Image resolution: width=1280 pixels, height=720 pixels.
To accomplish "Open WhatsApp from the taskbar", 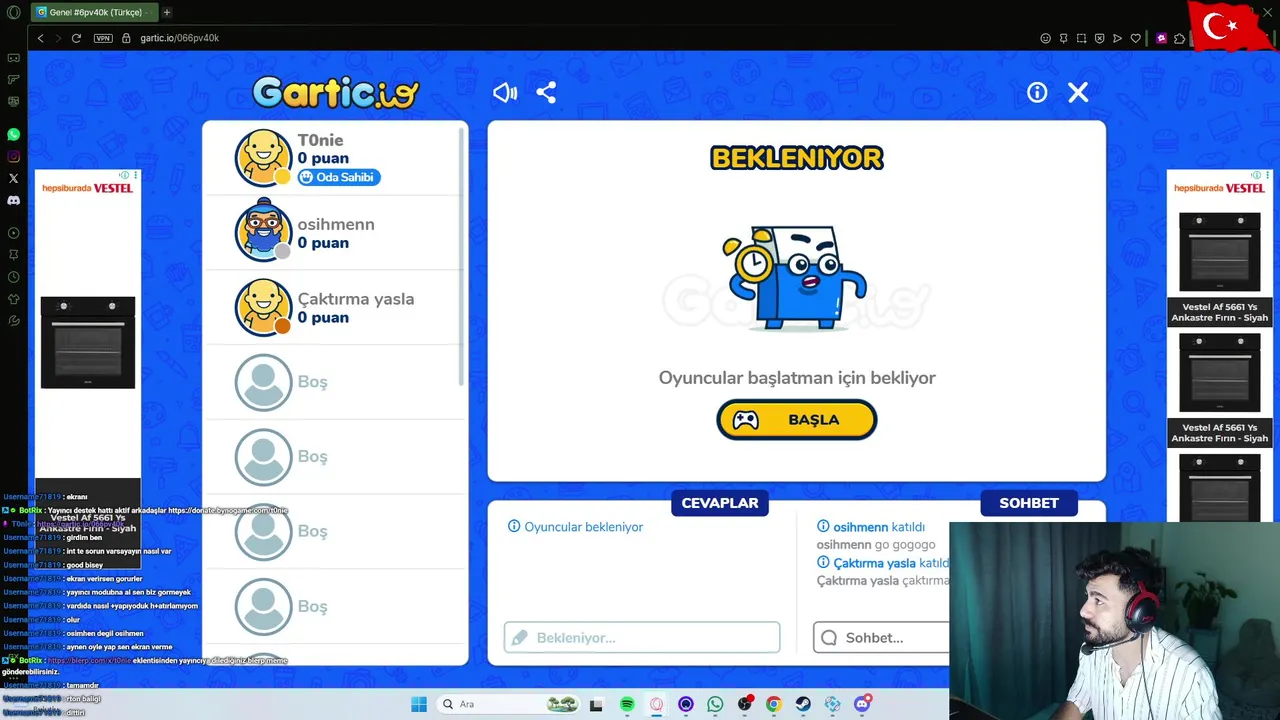I will coord(715,704).
